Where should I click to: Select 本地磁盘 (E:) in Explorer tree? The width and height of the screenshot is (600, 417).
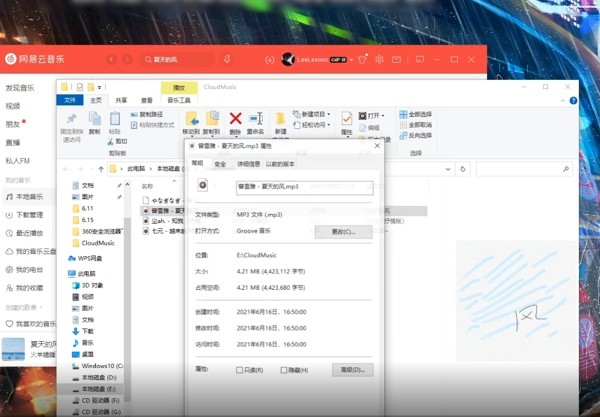tap(94, 389)
